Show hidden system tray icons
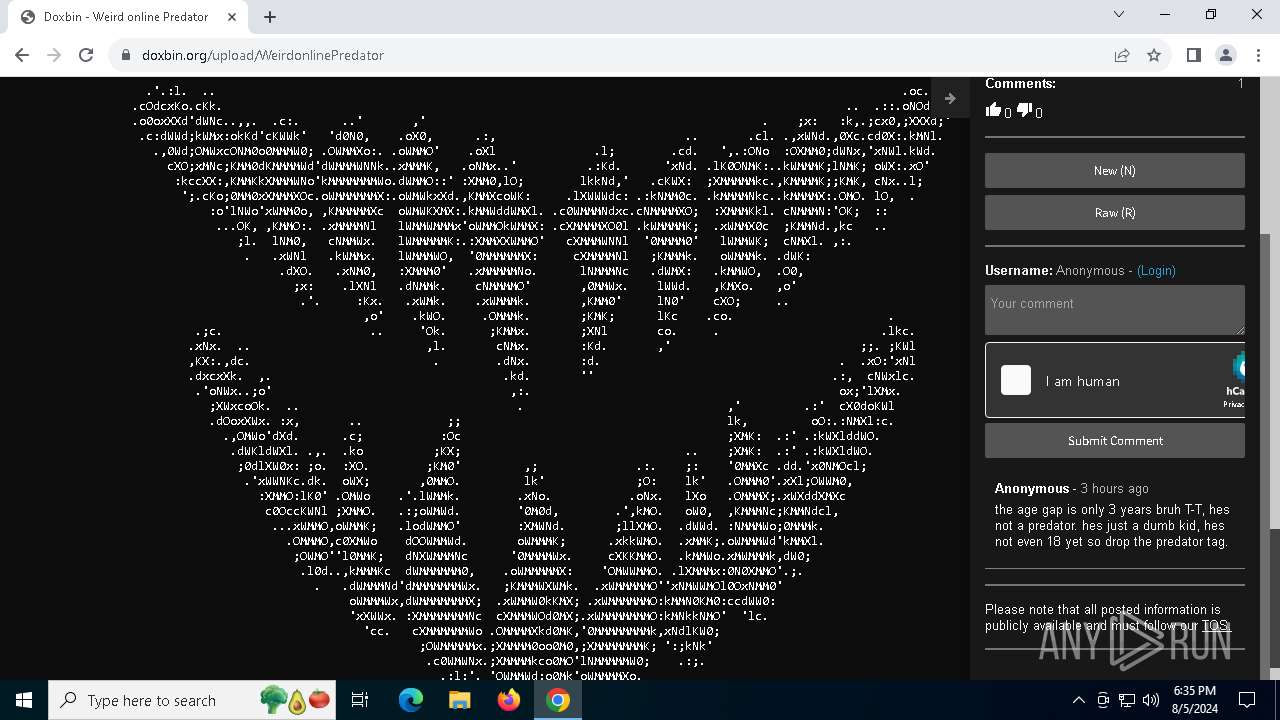This screenshot has width=1280, height=720. click(x=1078, y=700)
